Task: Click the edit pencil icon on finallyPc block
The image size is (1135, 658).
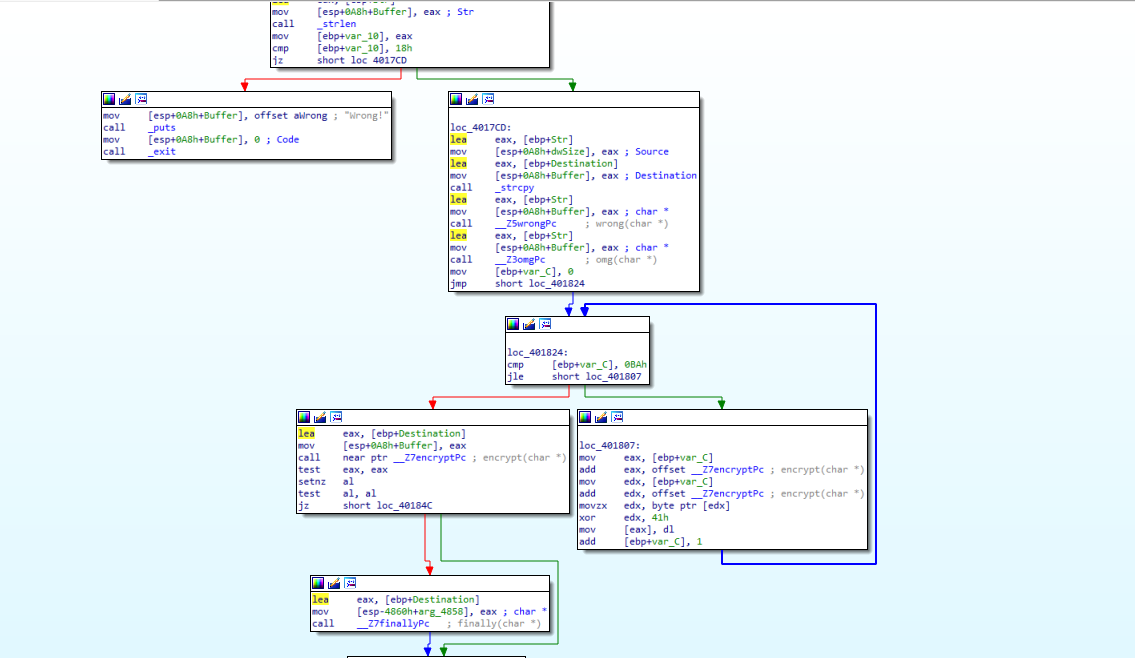Action: (334, 583)
